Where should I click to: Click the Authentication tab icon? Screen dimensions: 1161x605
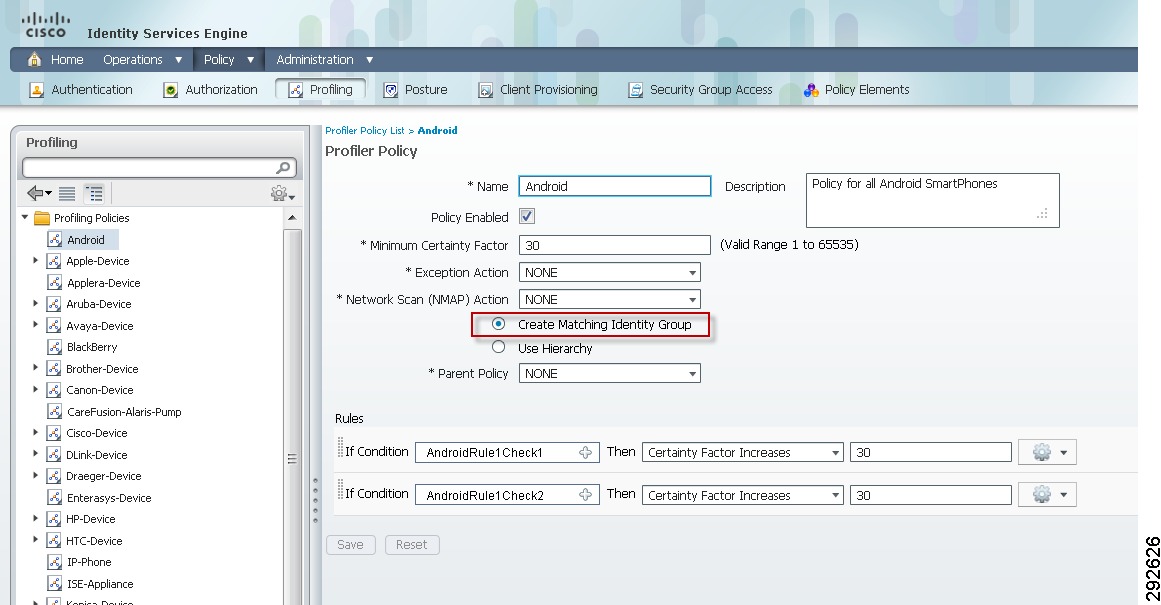click(x=36, y=90)
